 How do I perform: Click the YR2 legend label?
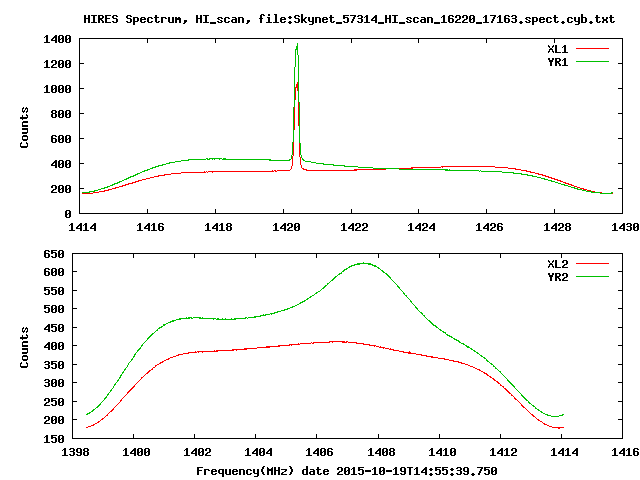point(558,277)
